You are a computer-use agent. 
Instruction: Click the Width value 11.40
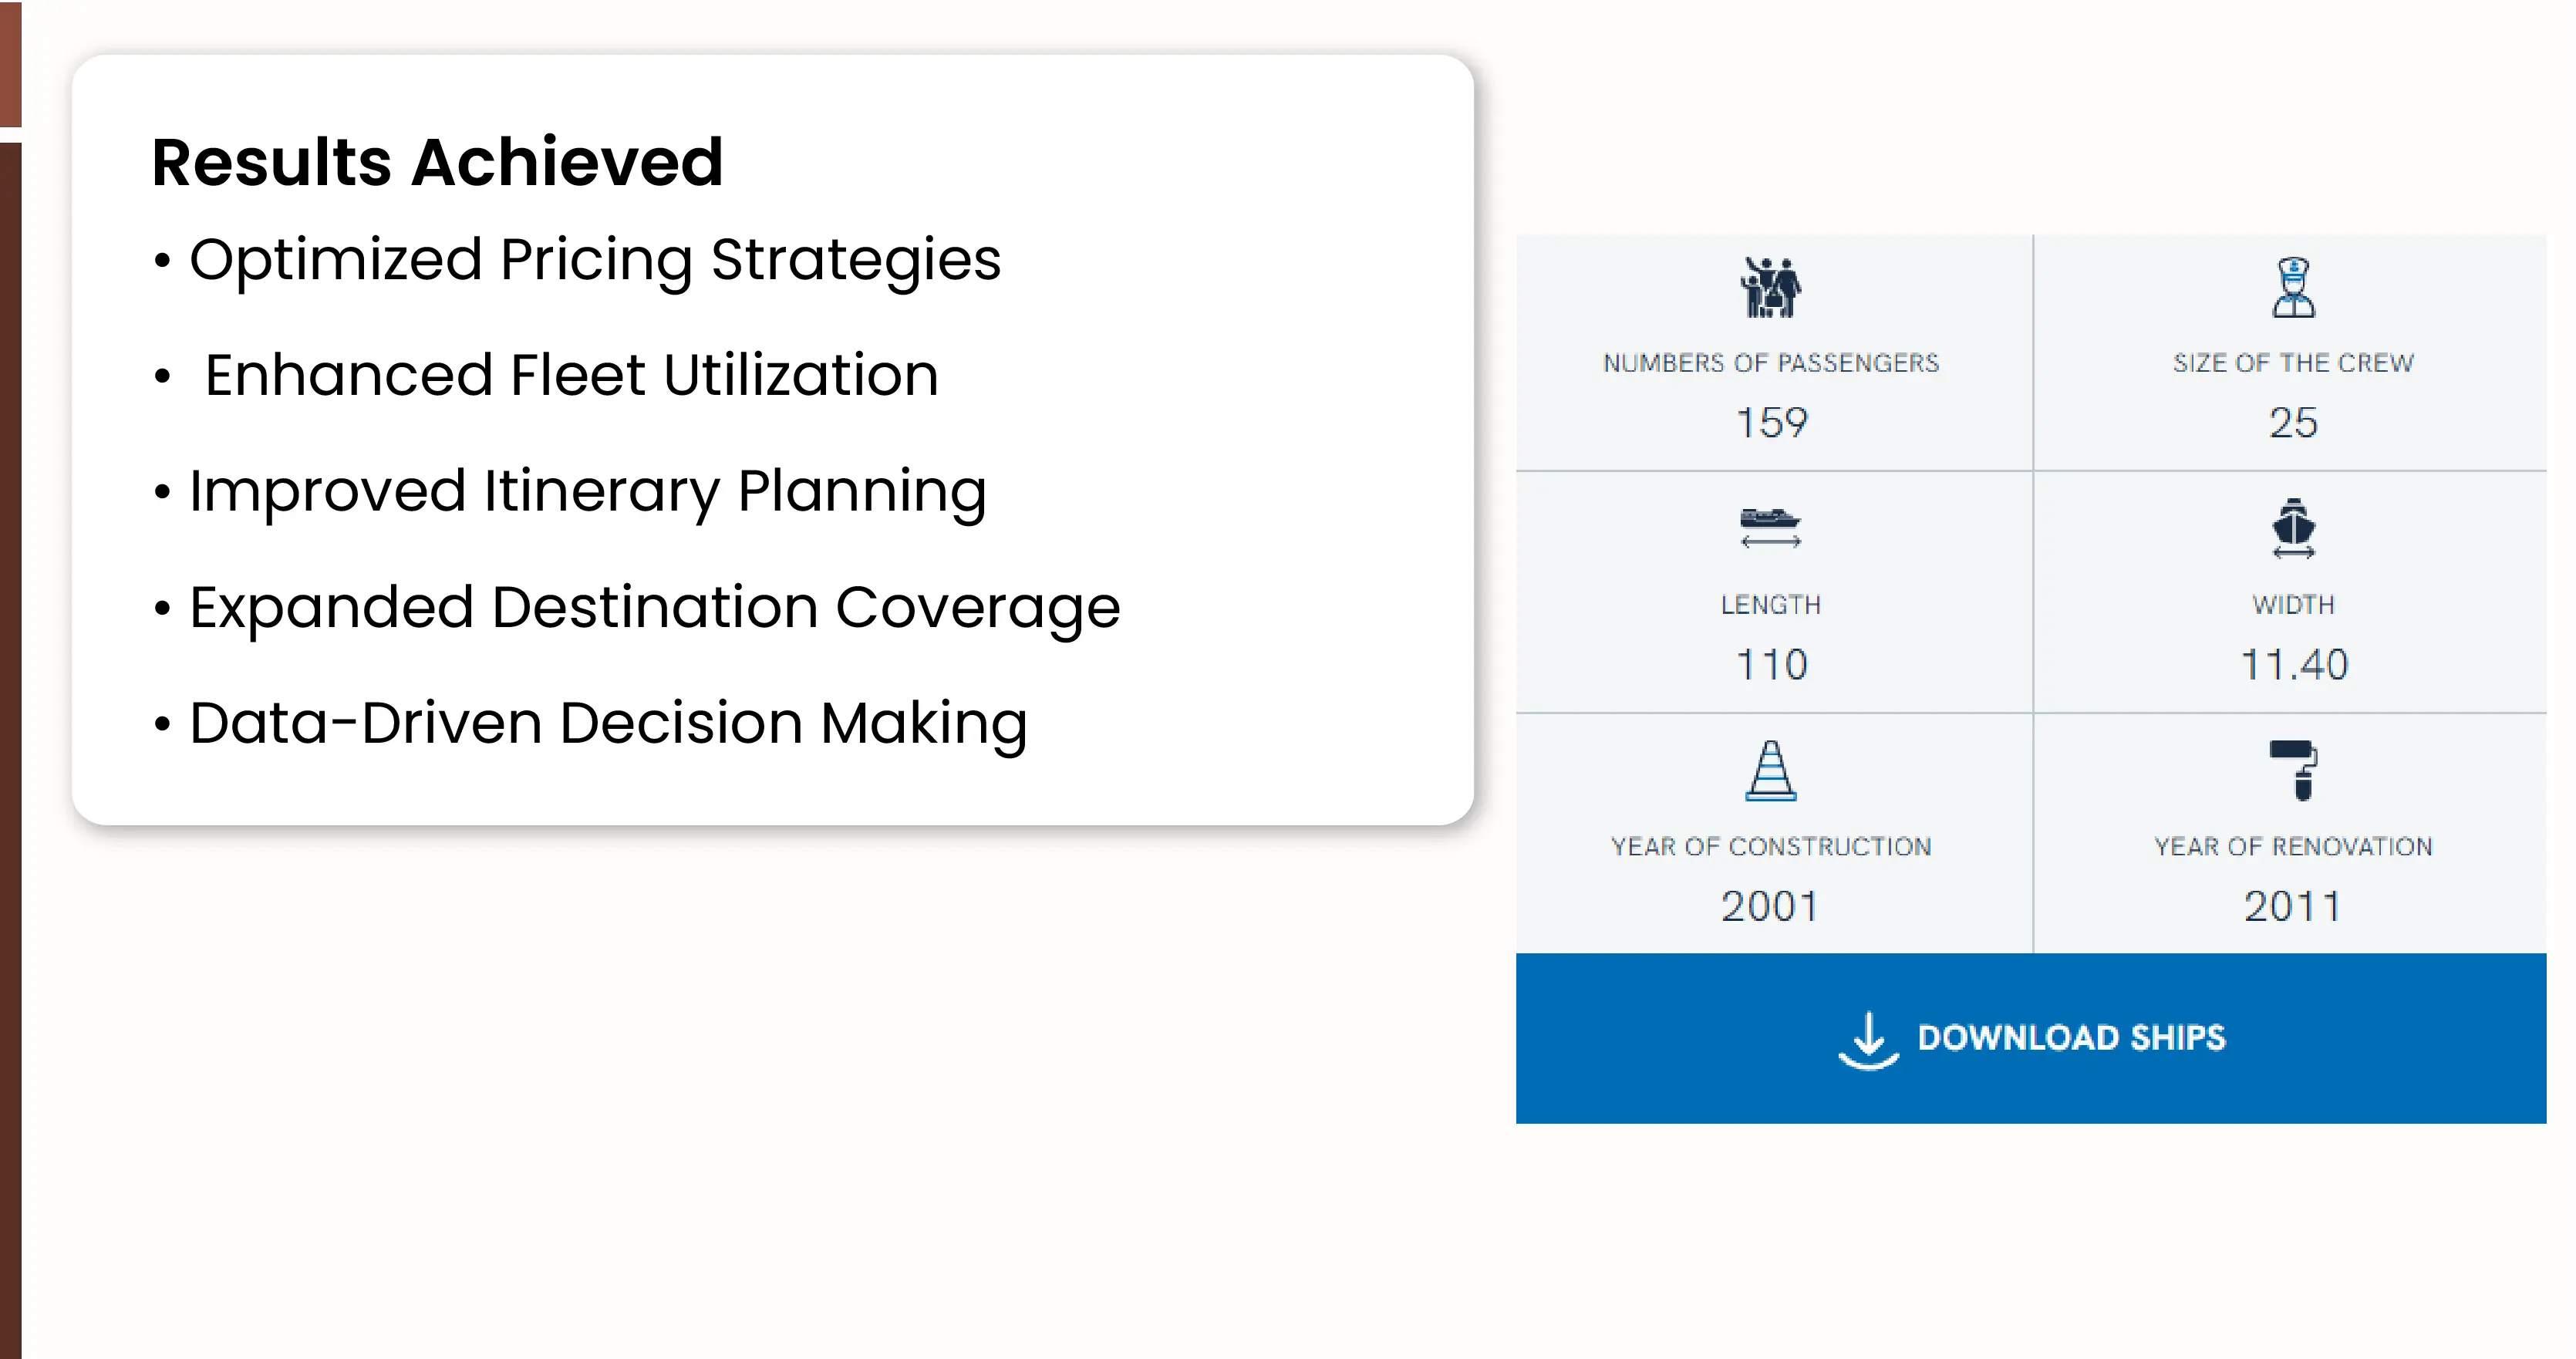[2292, 665]
